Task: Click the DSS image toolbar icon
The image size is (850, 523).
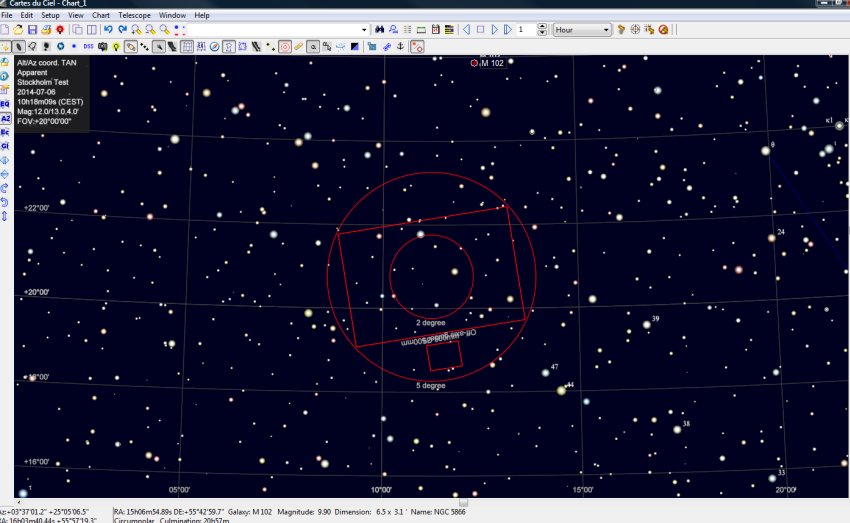Action: pos(88,46)
